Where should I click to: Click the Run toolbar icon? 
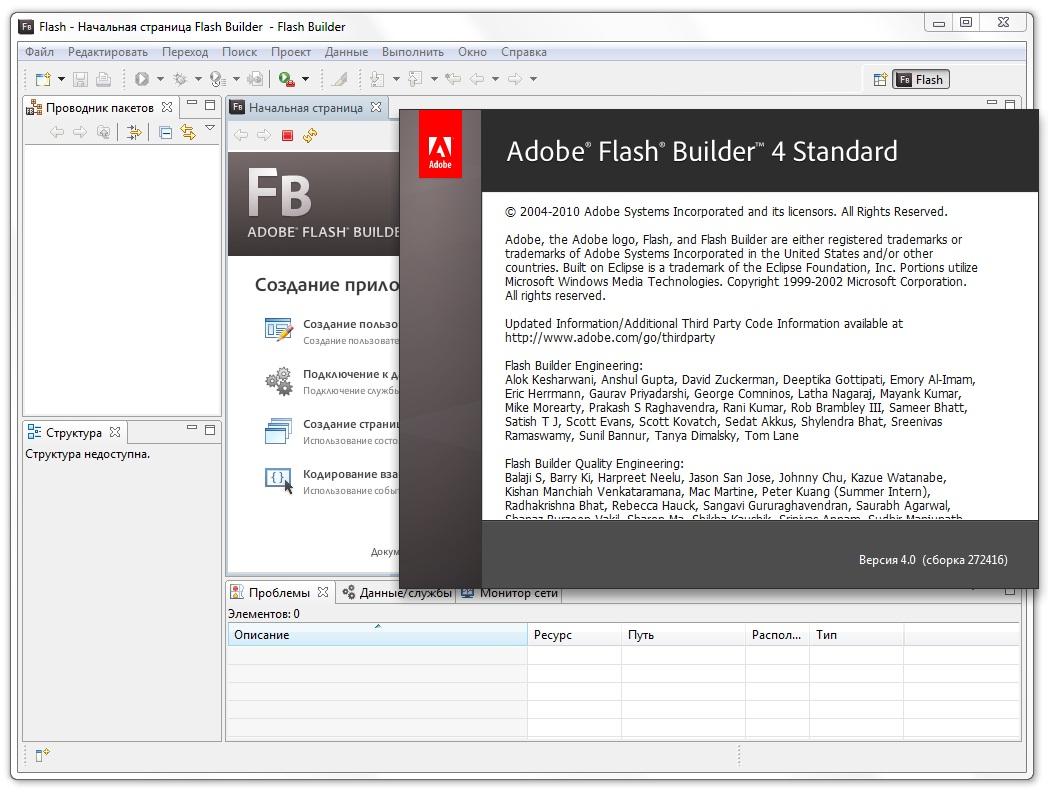pyautogui.click(x=142, y=79)
